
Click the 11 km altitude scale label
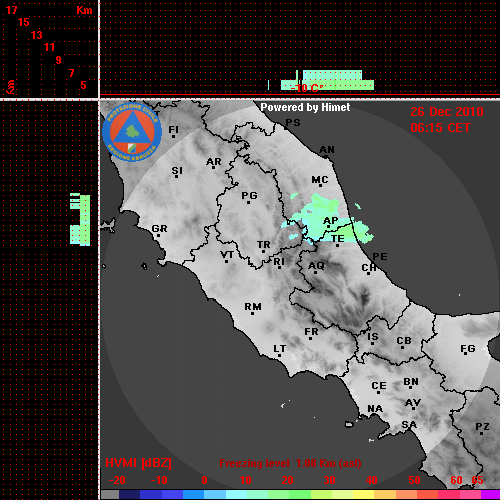[49, 47]
